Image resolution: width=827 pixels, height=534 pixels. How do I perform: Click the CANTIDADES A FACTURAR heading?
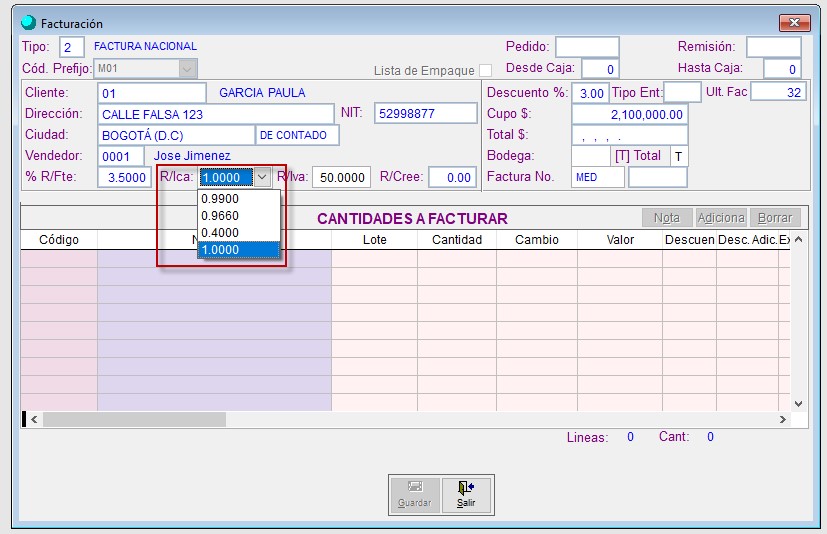coord(412,218)
